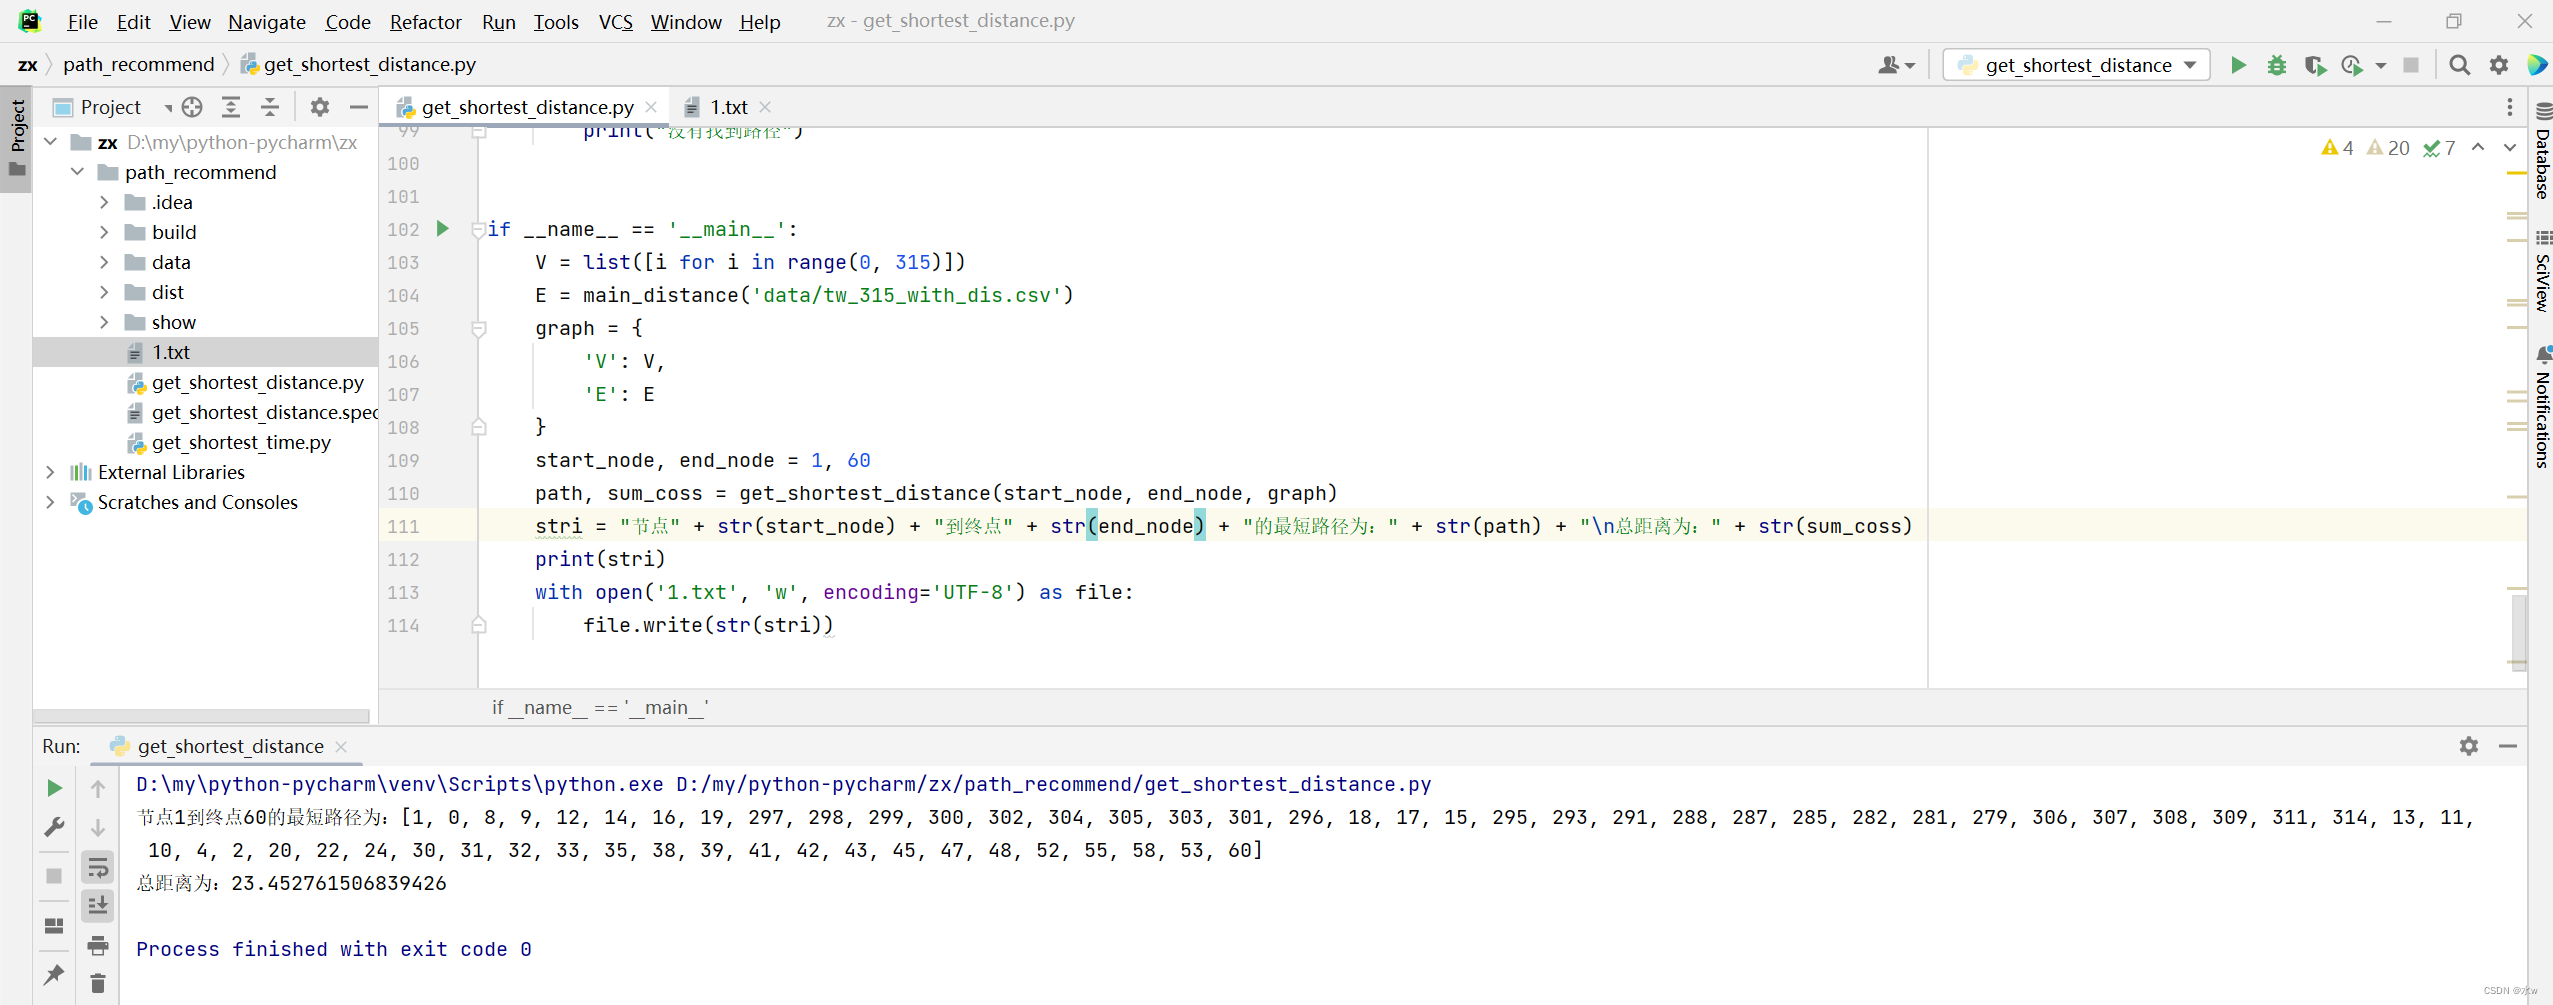The image size is (2553, 1005).
Task: Toggle the Project side tool window button
Action: click(x=17, y=137)
